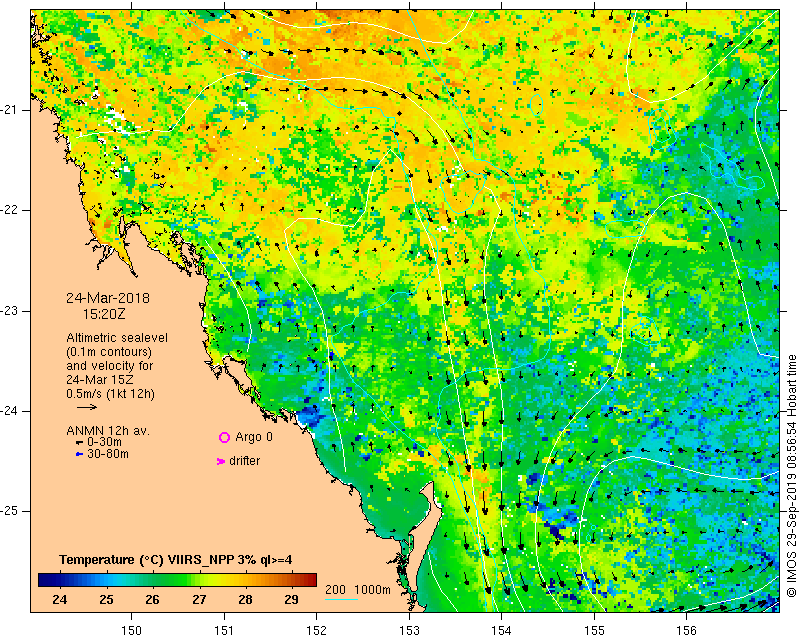Click the longitude axis label '156'
Screen dimensions: 800x640
[687, 631]
